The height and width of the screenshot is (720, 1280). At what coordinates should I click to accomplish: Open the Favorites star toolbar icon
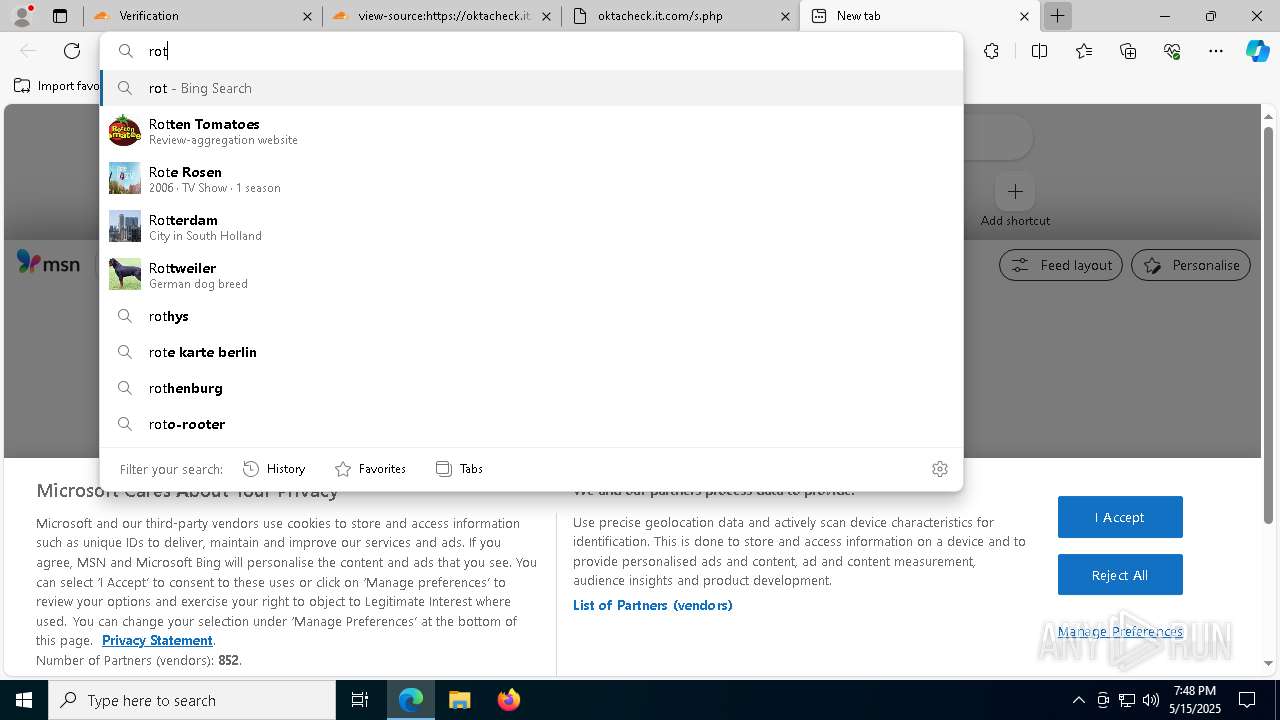(1084, 51)
